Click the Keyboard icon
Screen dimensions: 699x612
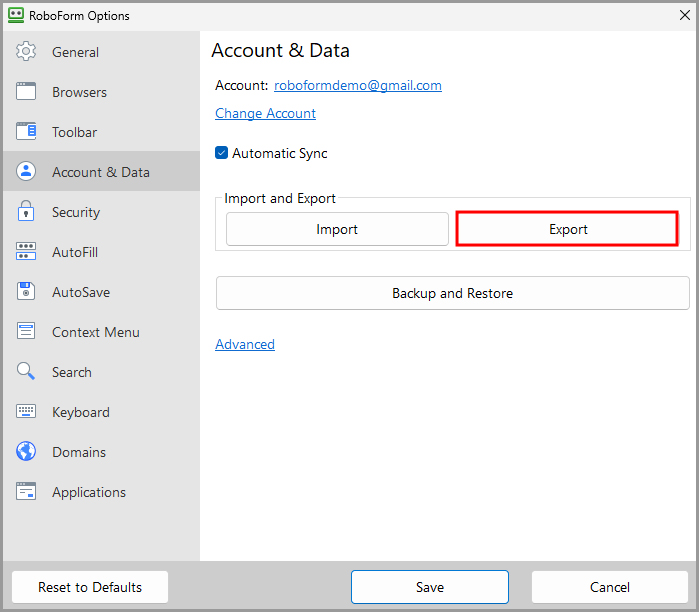[x=26, y=411]
